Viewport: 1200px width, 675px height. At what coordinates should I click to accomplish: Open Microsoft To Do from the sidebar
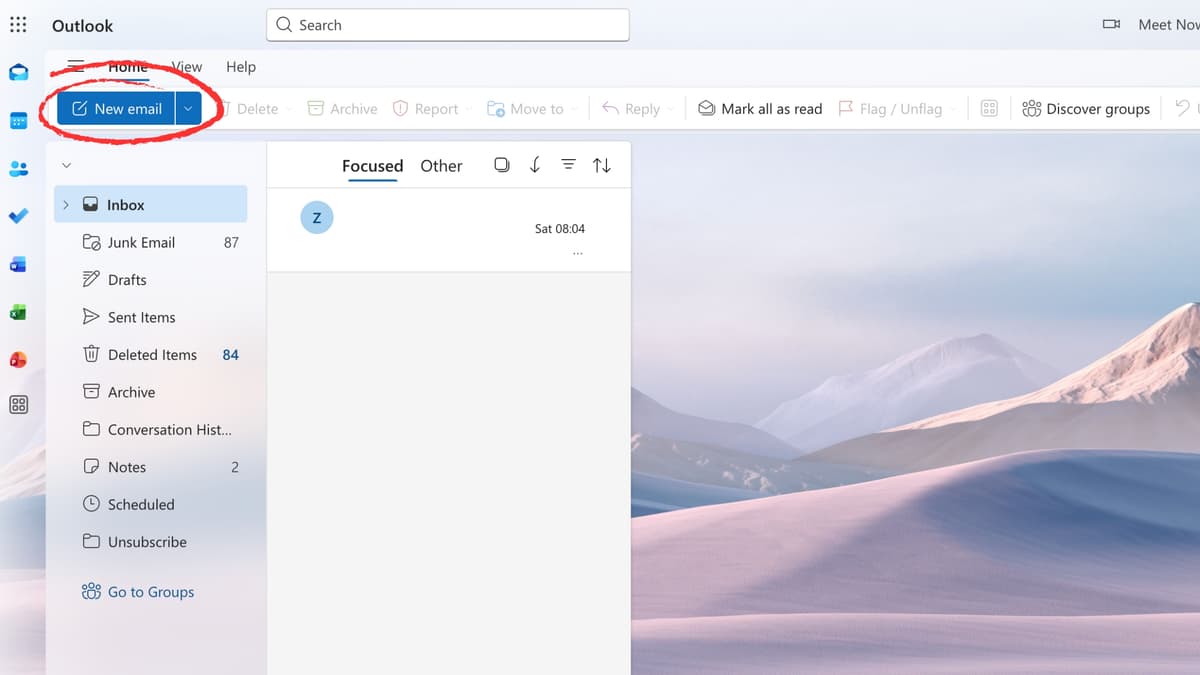(18, 216)
